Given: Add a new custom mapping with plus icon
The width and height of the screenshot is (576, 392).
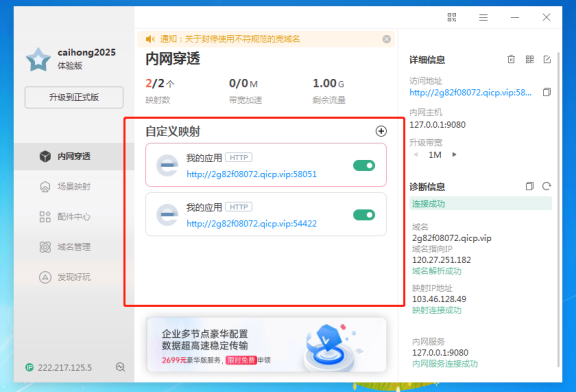Looking at the screenshot, I should click(x=381, y=131).
